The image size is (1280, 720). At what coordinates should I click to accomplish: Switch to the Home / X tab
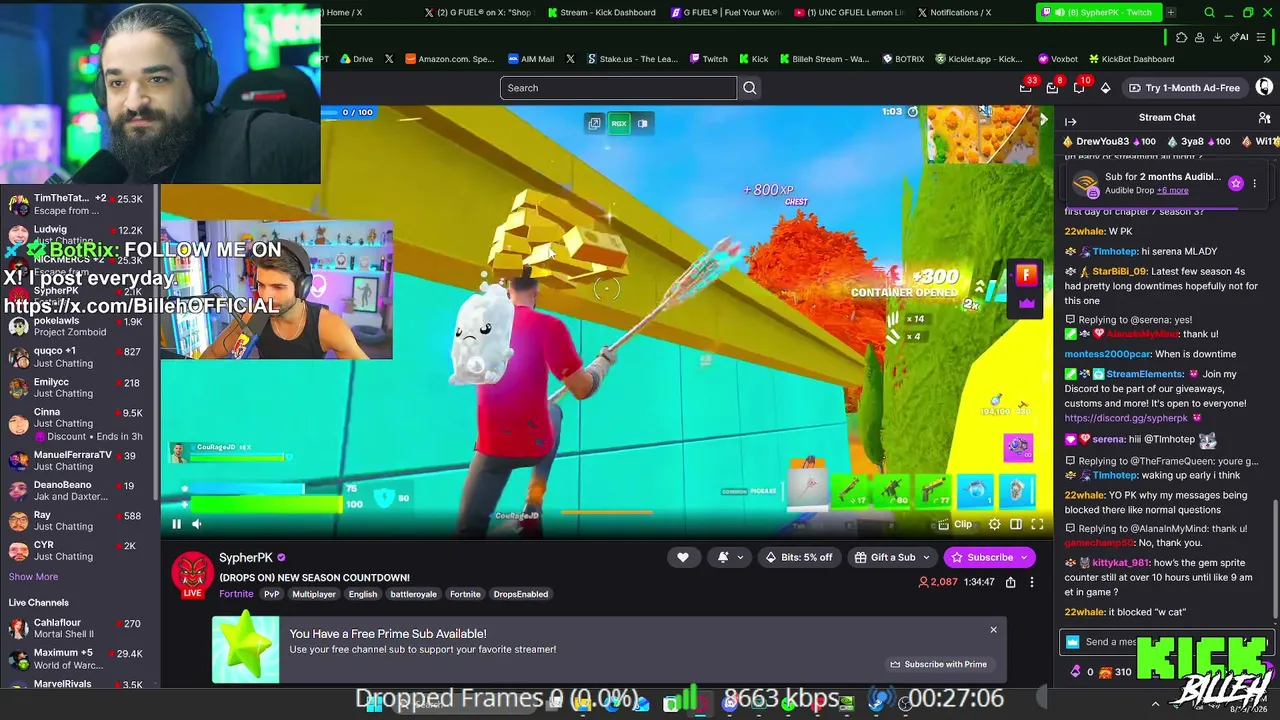point(344,13)
